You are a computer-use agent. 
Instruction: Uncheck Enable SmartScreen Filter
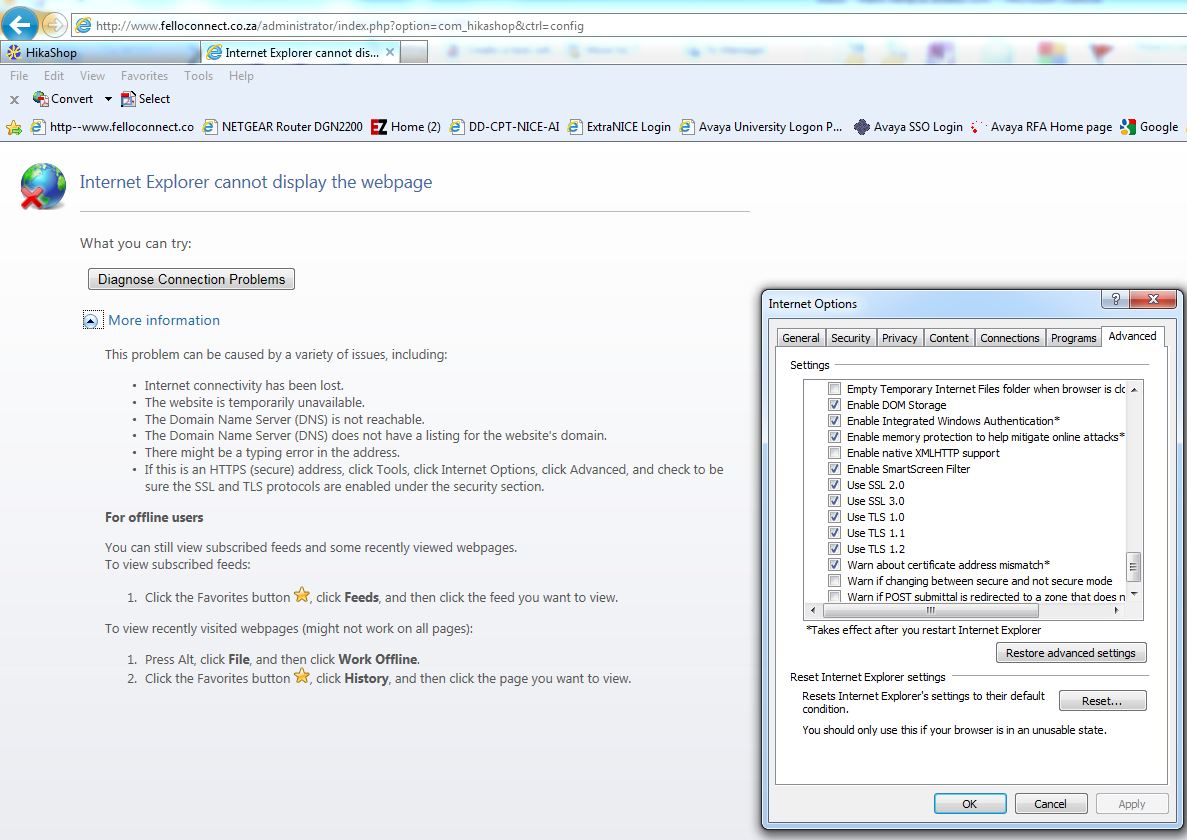[x=834, y=468]
